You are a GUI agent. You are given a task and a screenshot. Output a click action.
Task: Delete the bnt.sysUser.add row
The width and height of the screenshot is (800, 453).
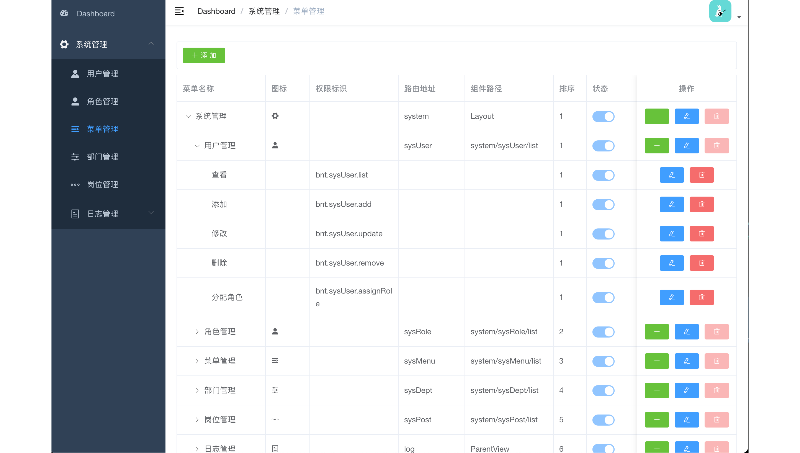[702, 205]
